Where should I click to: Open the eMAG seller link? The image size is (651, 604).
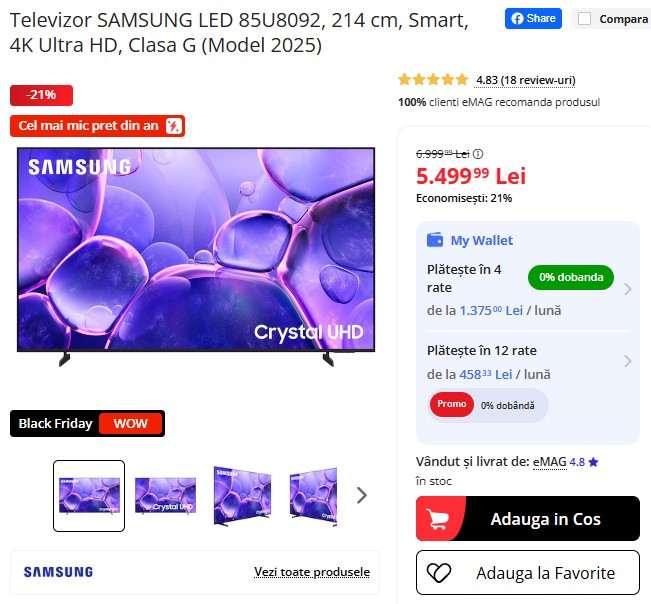[x=549, y=462]
